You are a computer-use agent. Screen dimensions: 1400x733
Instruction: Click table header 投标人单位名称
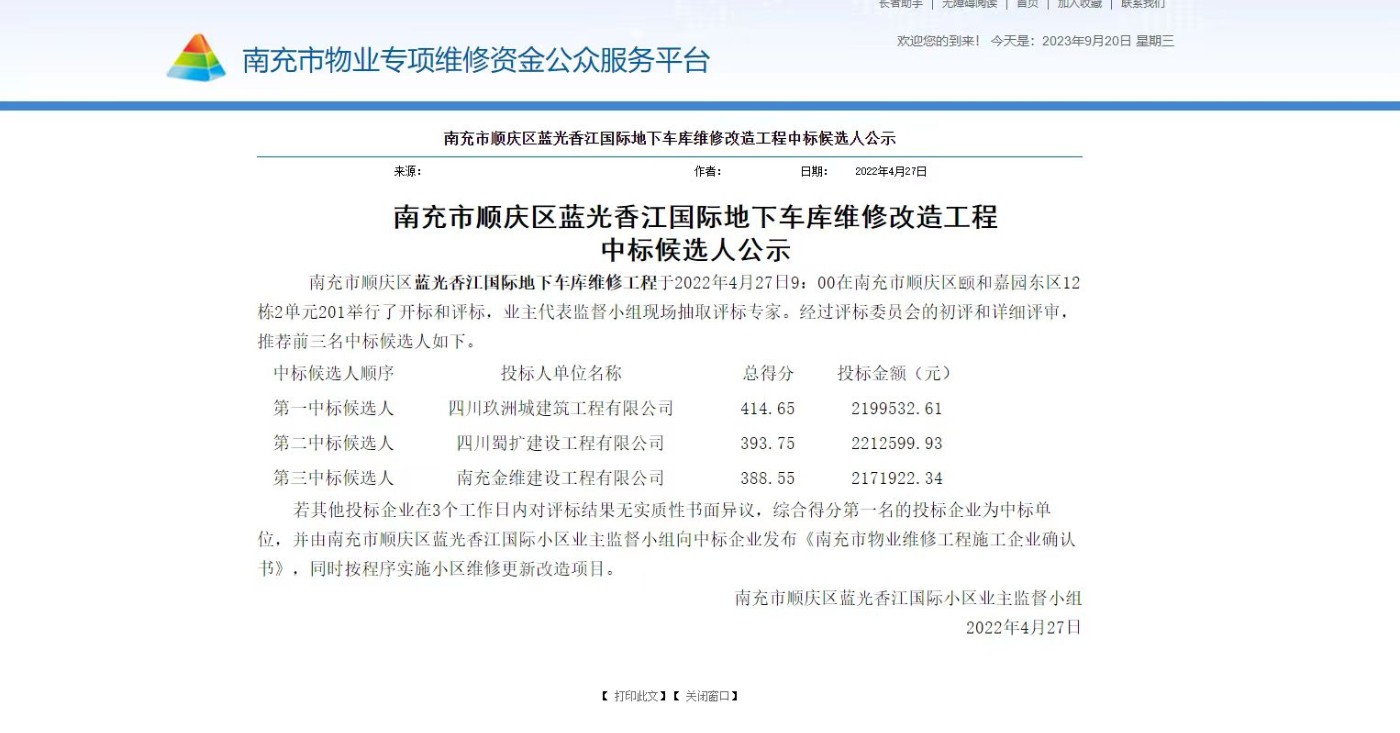tap(561, 373)
